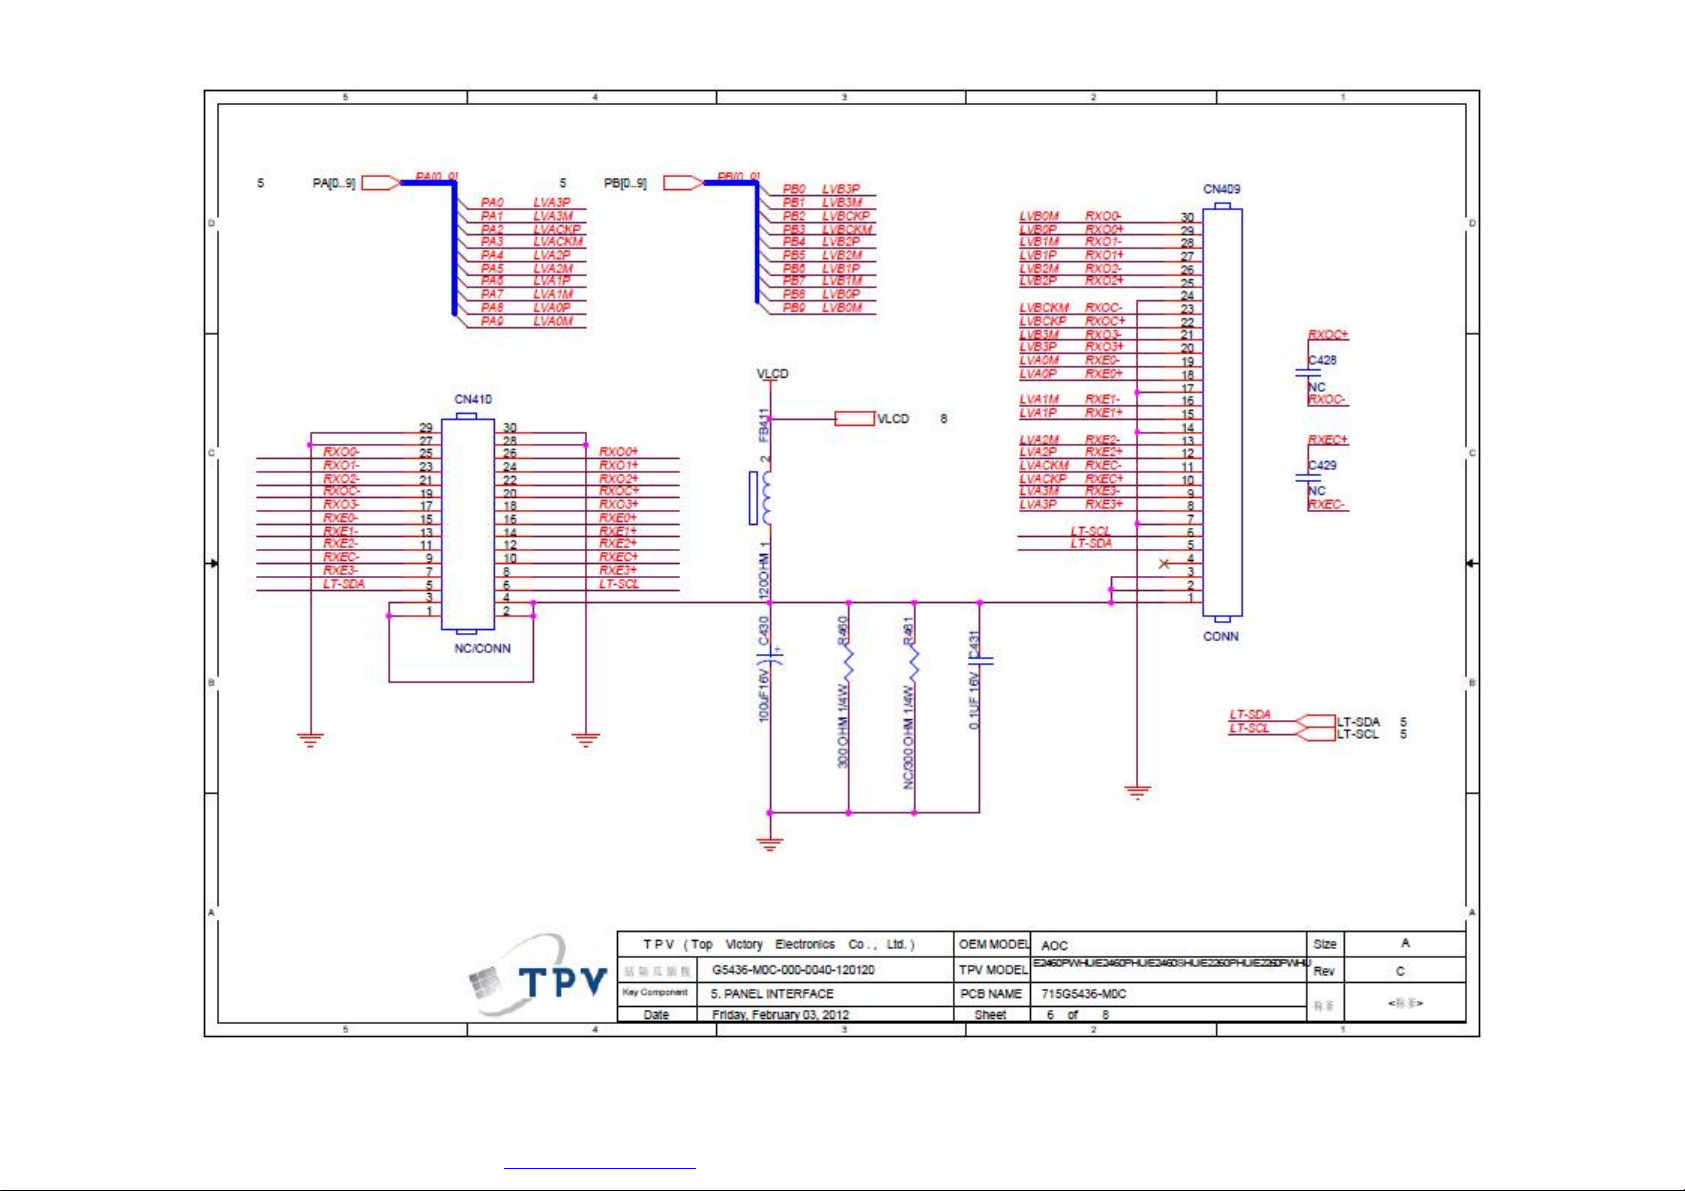Click the PB[0..9] bus port symbol
The height and width of the screenshot is (1191, 1685).
[682, 183]
